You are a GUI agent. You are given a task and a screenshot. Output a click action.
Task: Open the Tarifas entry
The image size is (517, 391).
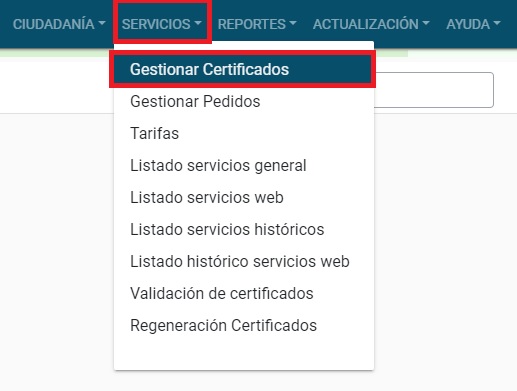tap(244, 133)
